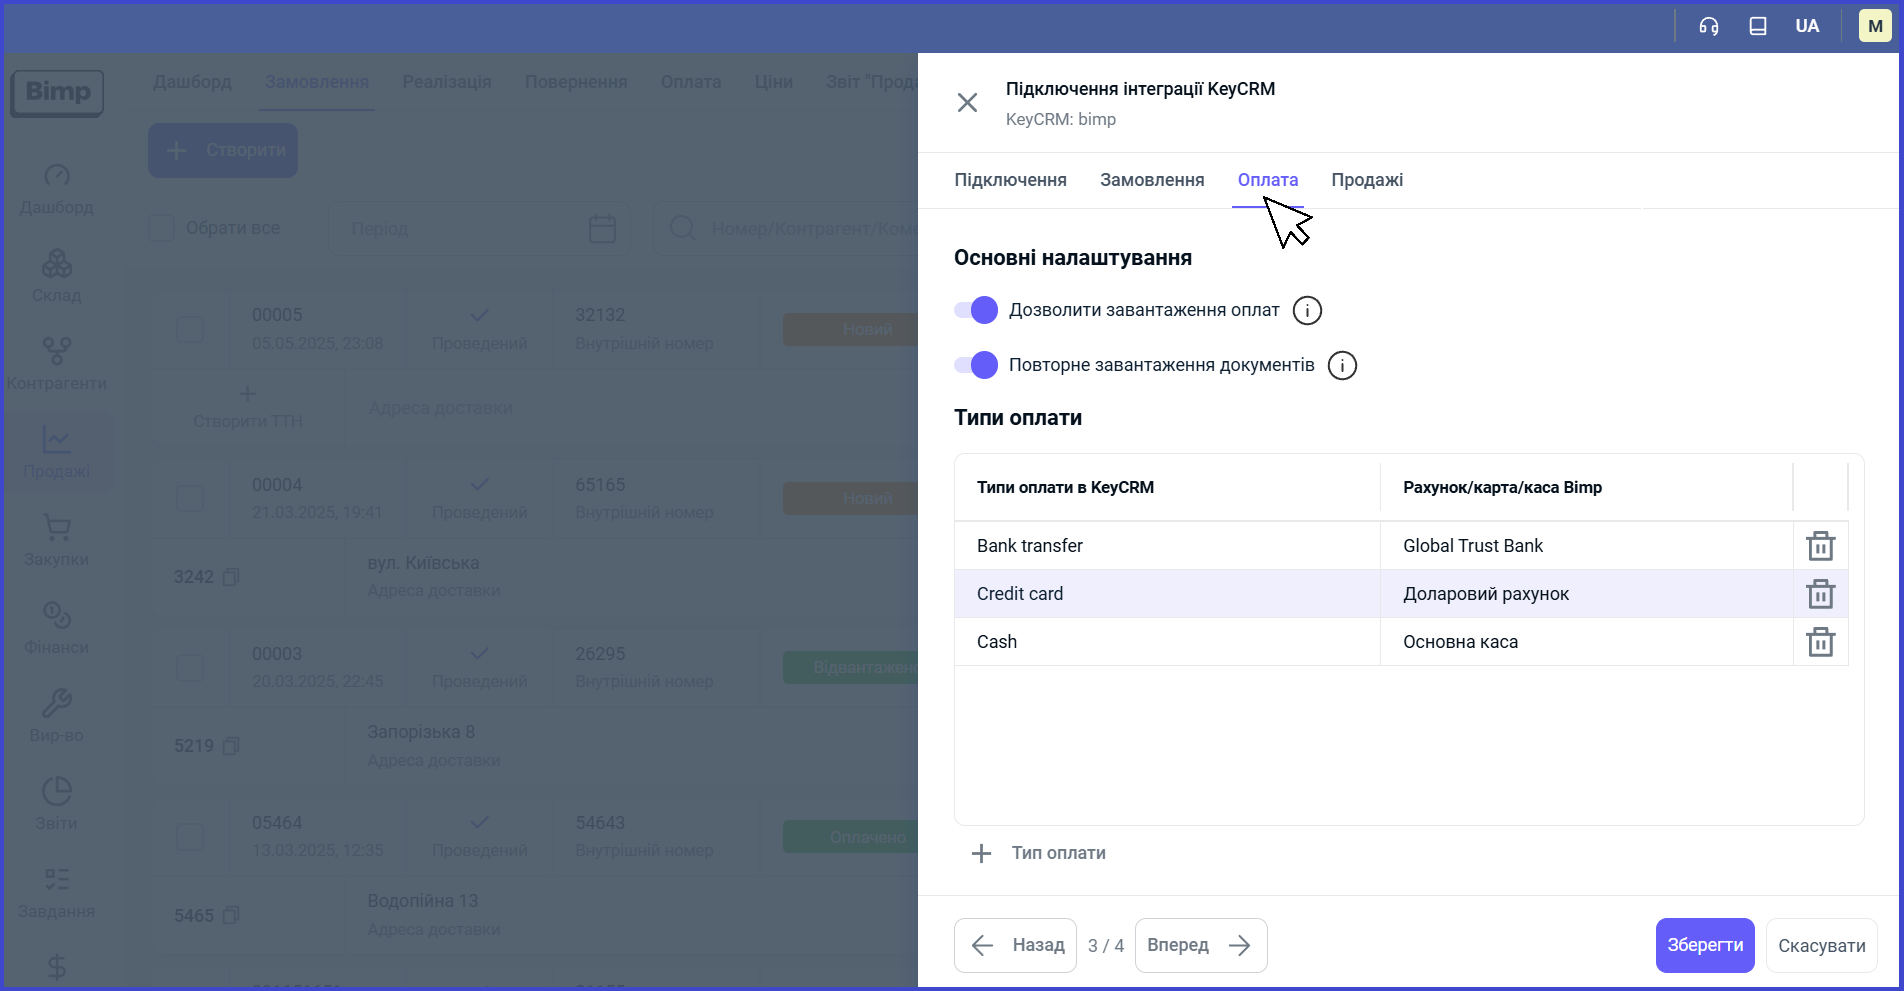Open Реалізація top menu tab
This screenshot has height=991, width=1904.
point(447,82)
